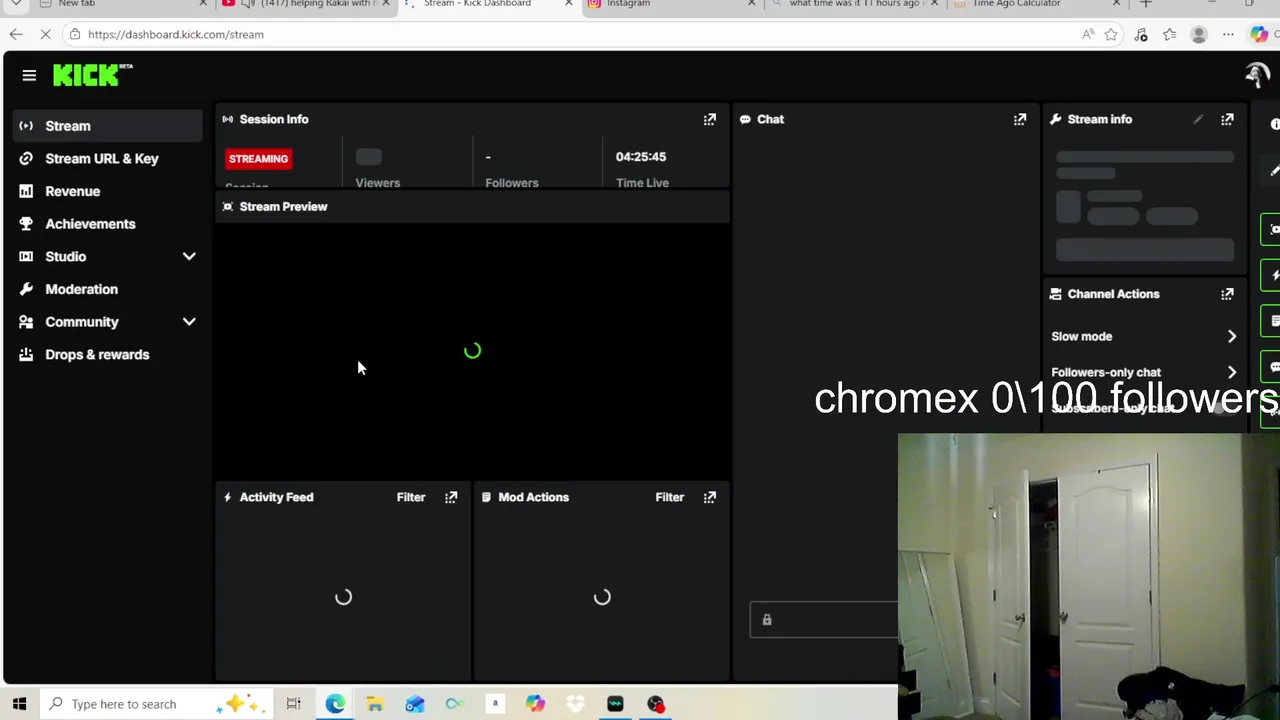Pop out the Session Info panel

tap(710, 119)
